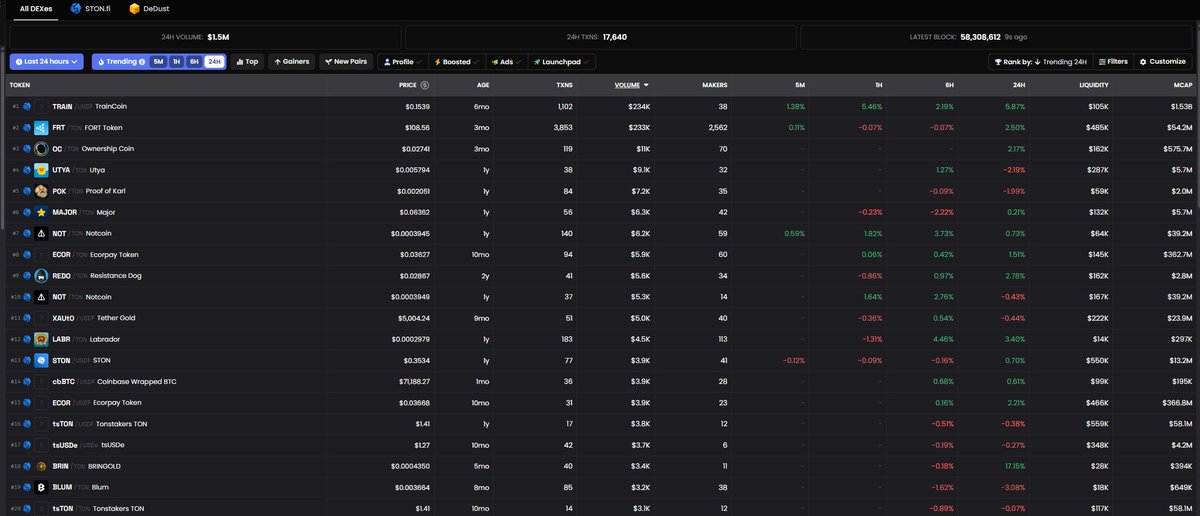This screenshot has height=516, width=1200.
Task: Click the Major star logo icon
Action: pos(42,212)
